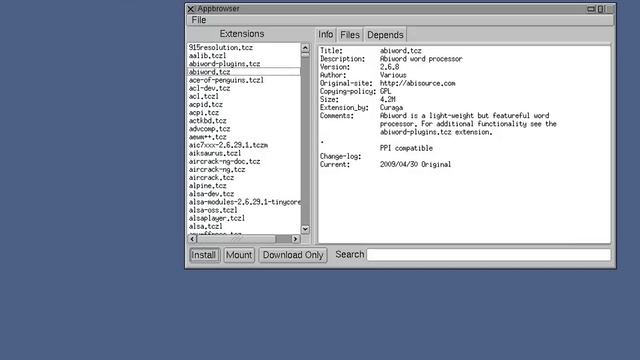Click the http://abisource.com original-site text

pos(417,83)
